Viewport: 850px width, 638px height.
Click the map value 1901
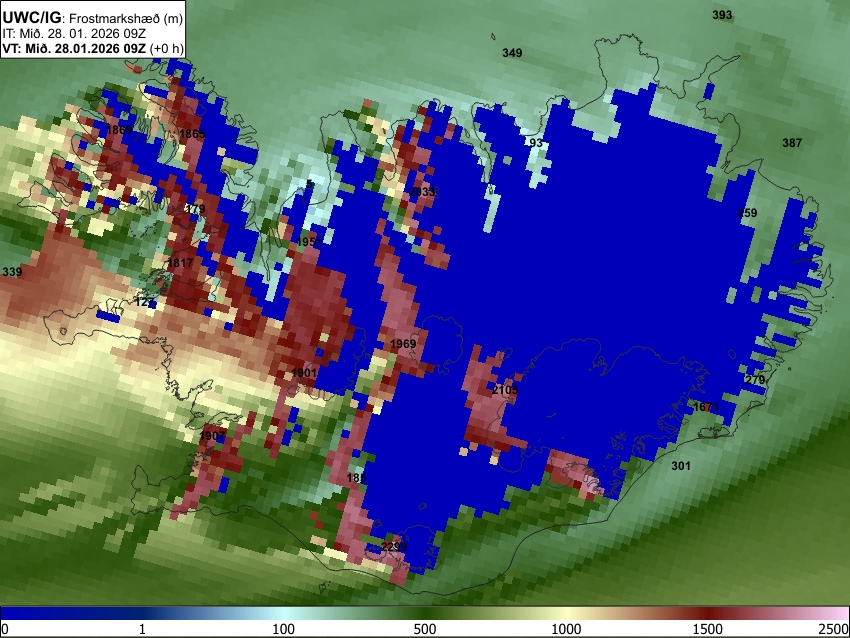tap(304, 373)
